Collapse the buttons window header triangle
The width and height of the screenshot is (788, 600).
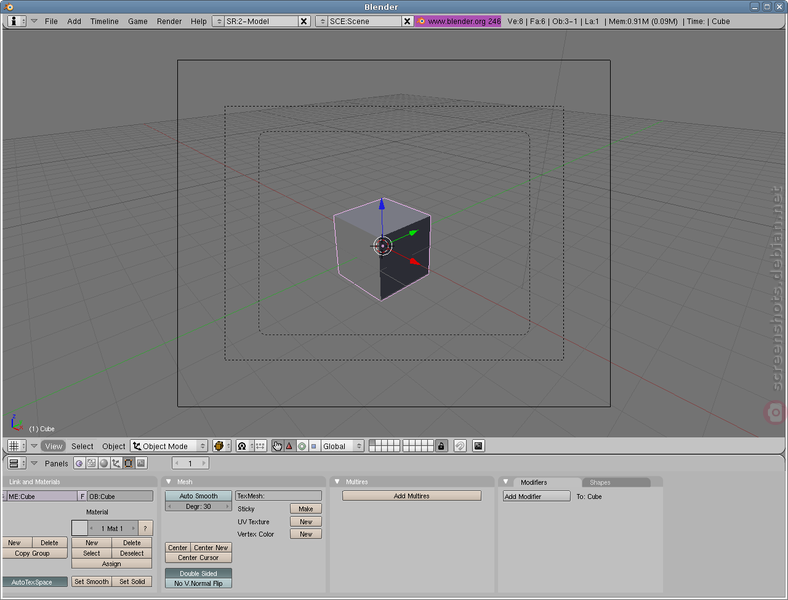(34, 463)
